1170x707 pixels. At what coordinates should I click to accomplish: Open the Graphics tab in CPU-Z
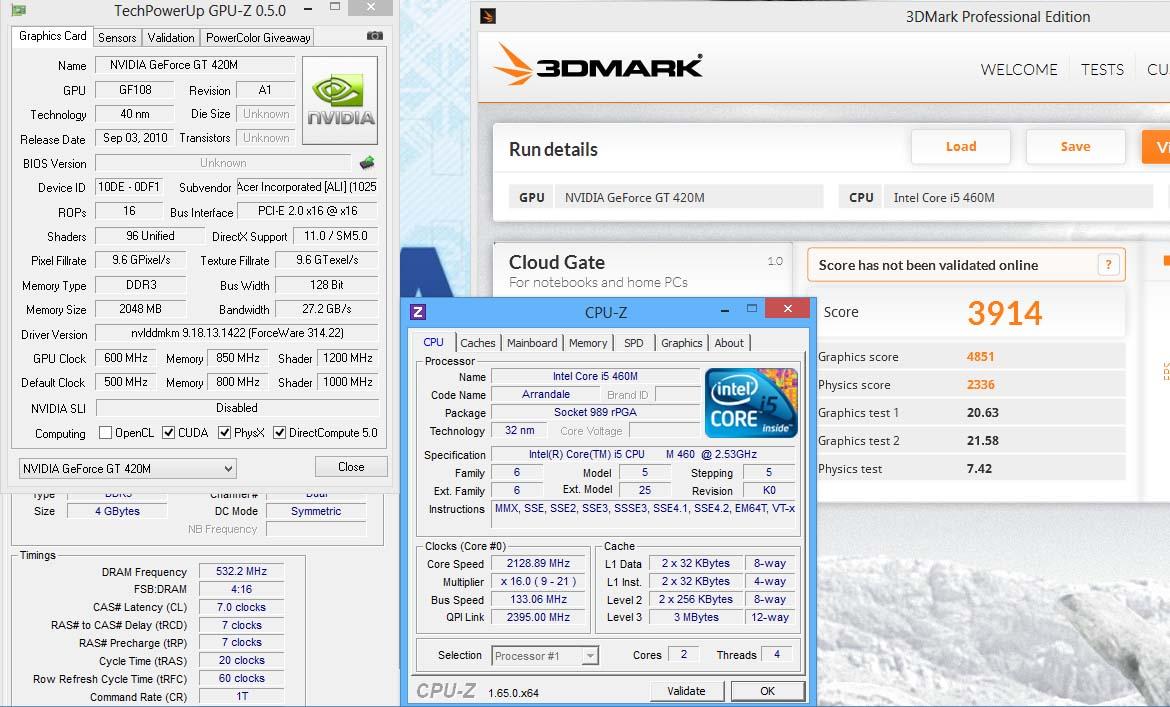pyautogui.click(x=681, y=343)
